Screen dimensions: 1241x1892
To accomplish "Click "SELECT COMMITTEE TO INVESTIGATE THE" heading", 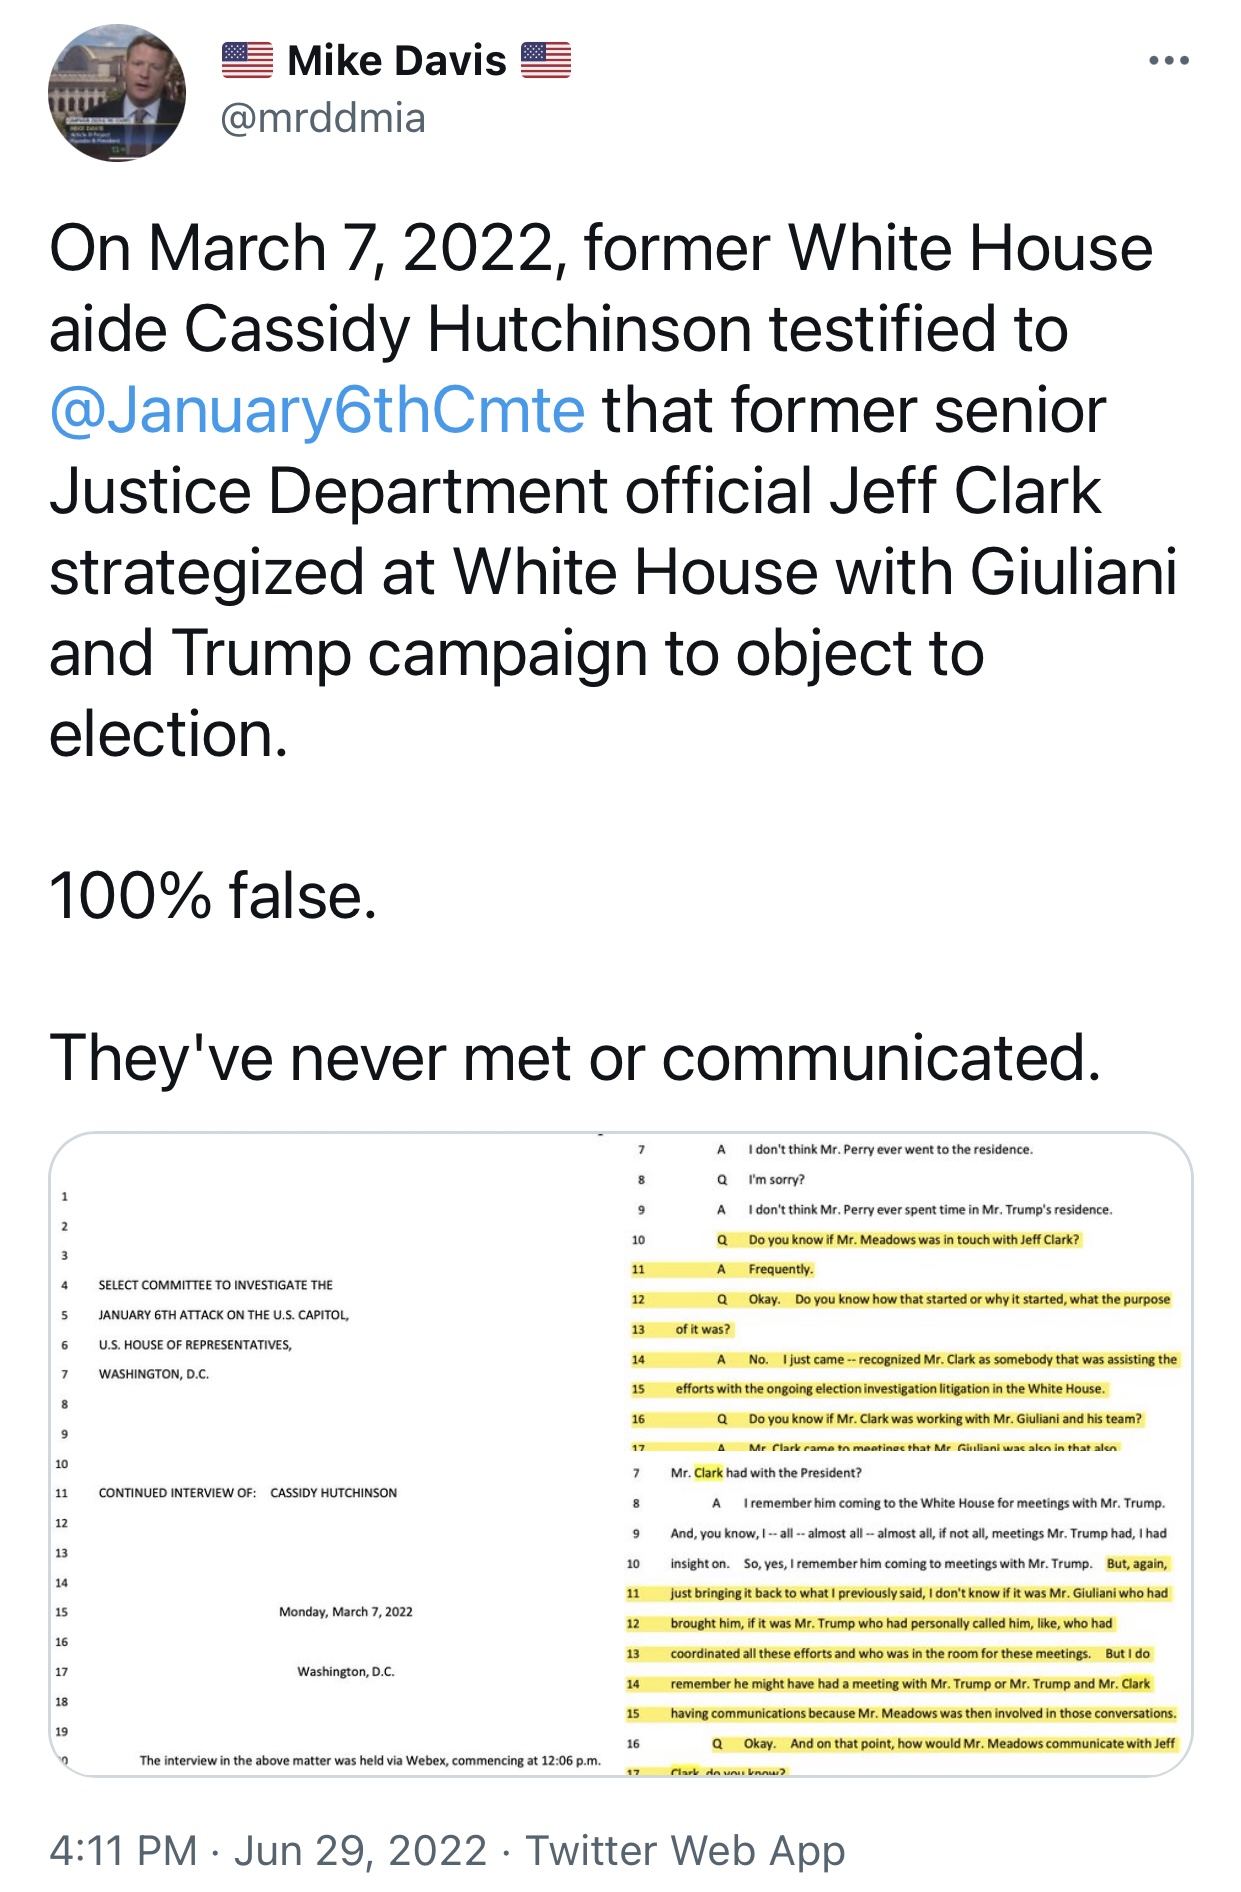I will [x=215, y=1284].
